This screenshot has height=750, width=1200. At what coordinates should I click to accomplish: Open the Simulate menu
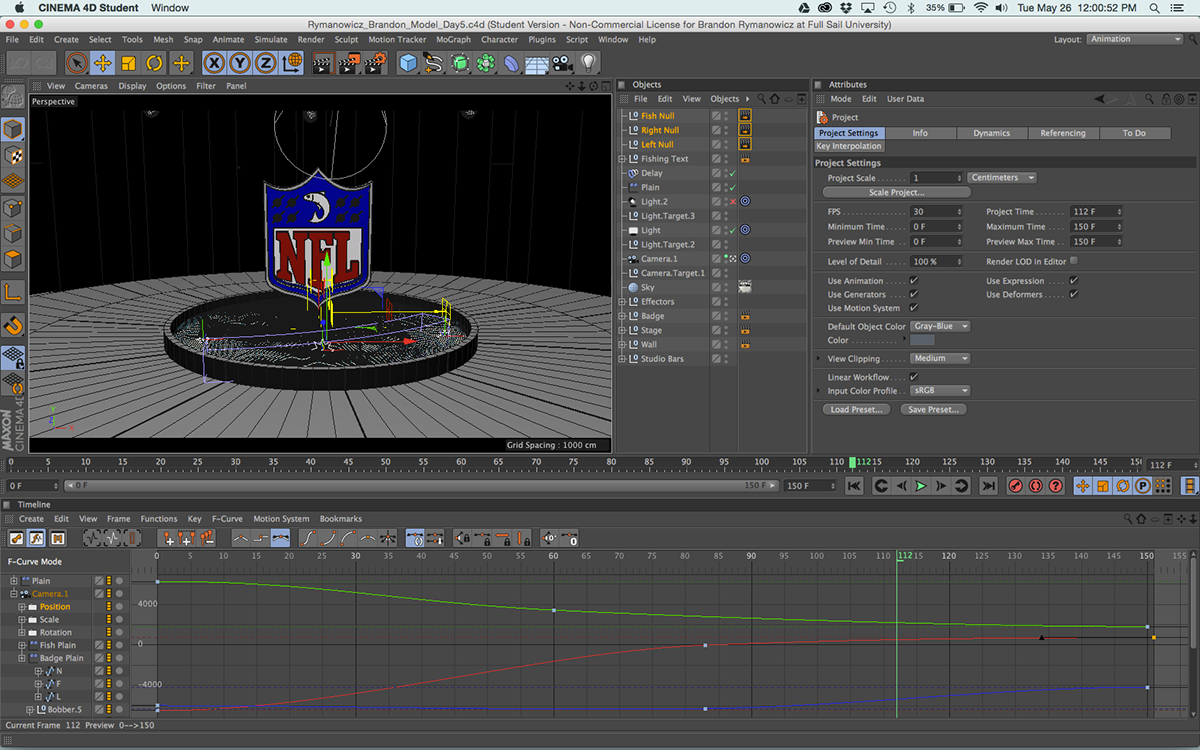tap(271, 40)
